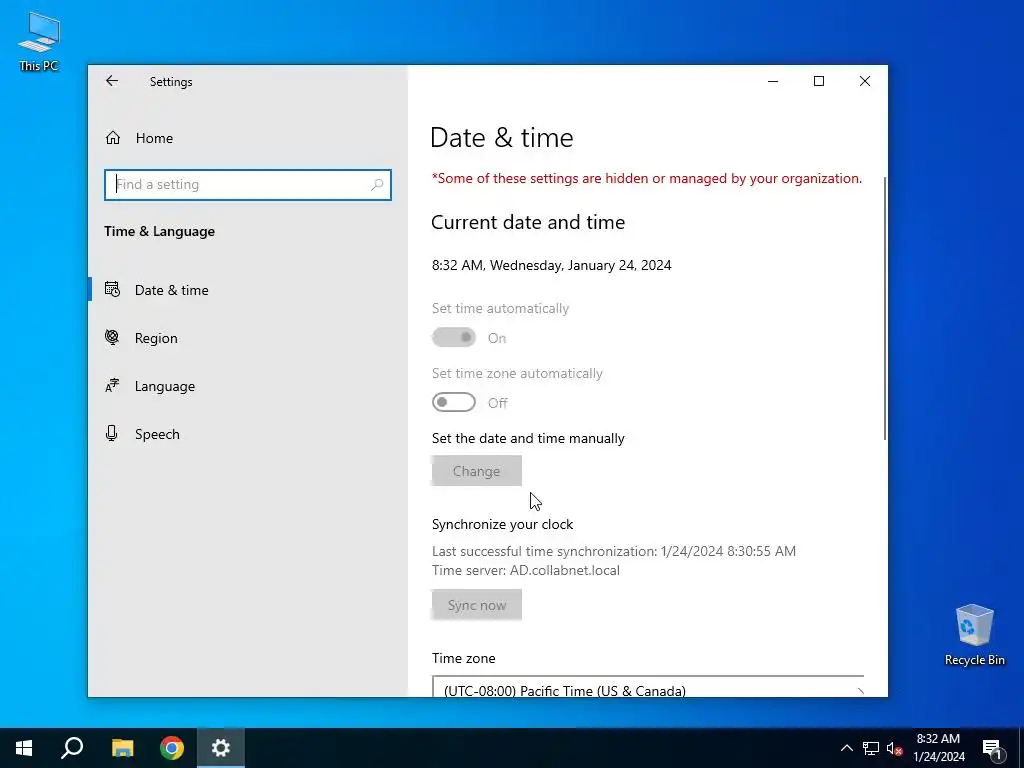The width and height of the screenshot is (1024, 768).
Task: Go back with the Settings back arrow
Action: point(112,81)
